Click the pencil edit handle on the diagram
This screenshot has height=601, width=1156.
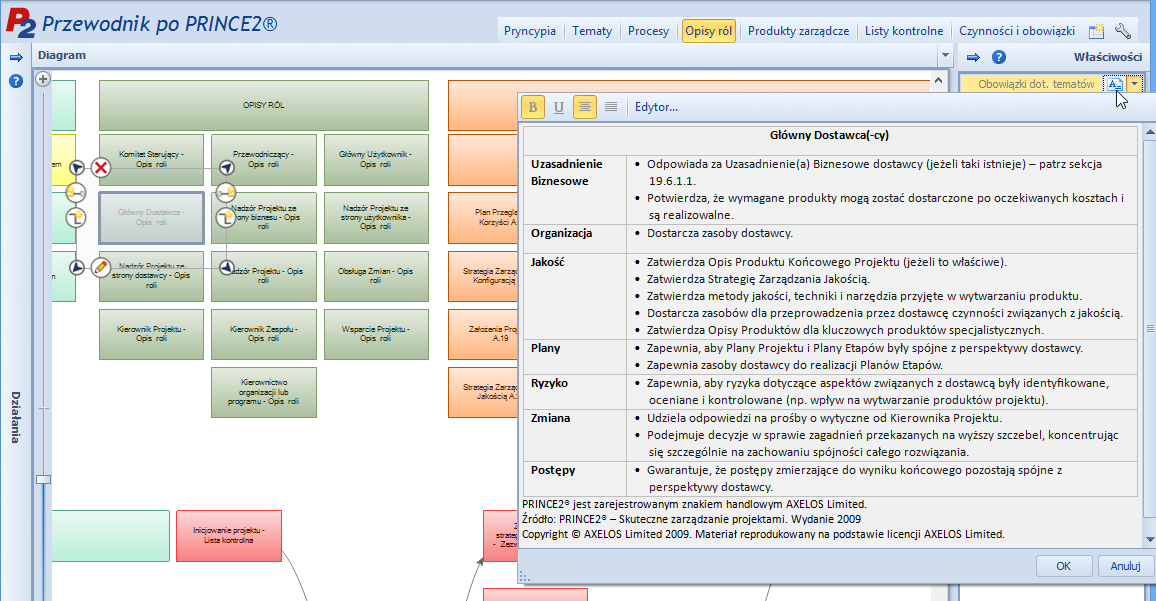(101, 267)
